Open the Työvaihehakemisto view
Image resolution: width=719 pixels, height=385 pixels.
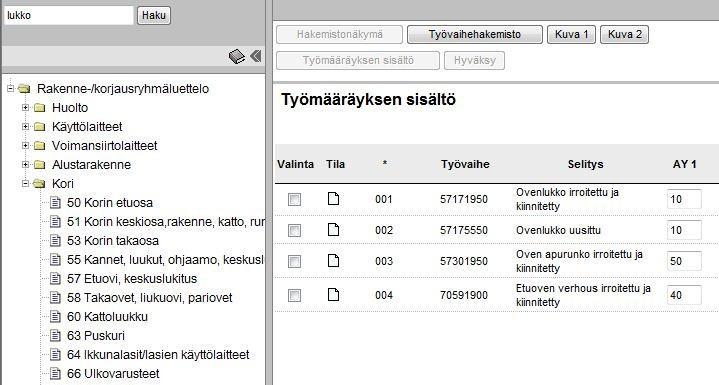pos(475,34)
